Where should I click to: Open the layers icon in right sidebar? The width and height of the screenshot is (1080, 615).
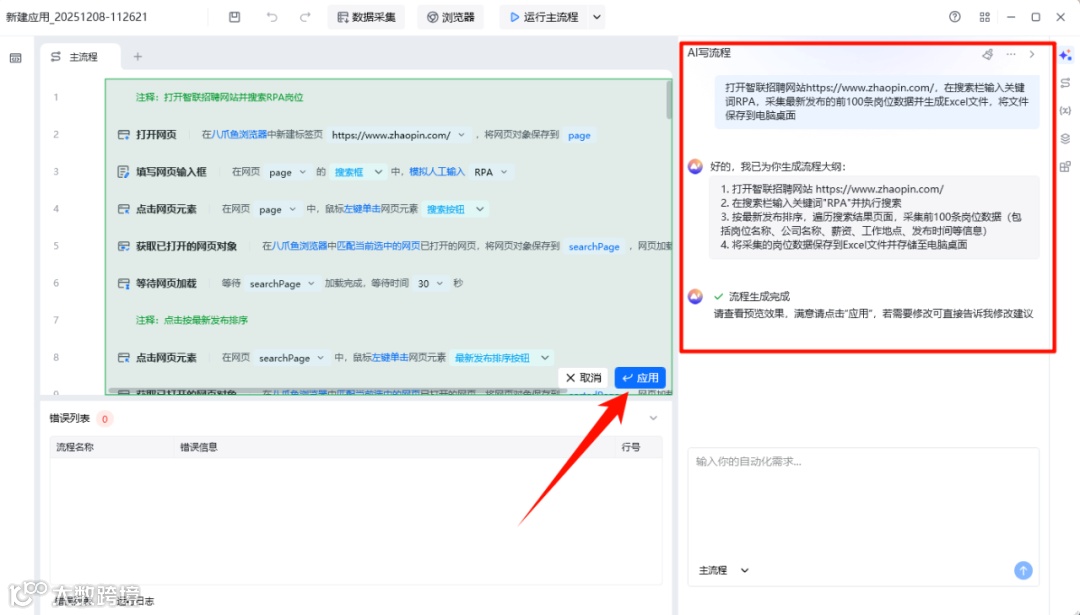click(x=1066, y=138)
